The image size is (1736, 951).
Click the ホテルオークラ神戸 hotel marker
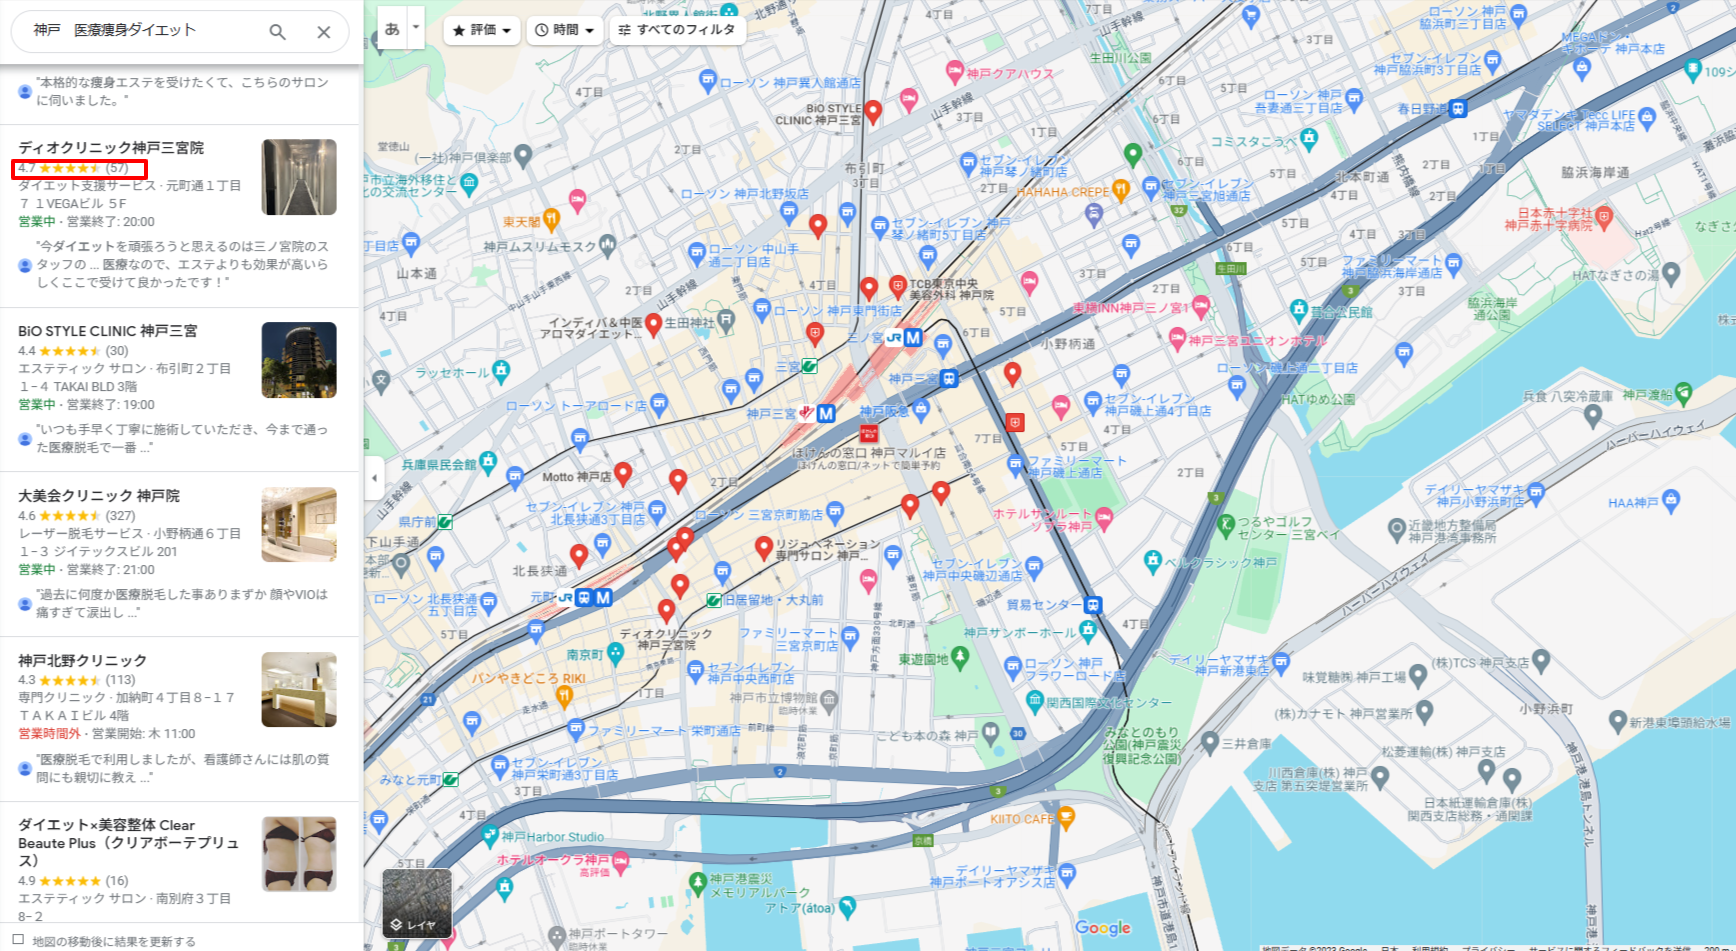(x=620, y=861)
